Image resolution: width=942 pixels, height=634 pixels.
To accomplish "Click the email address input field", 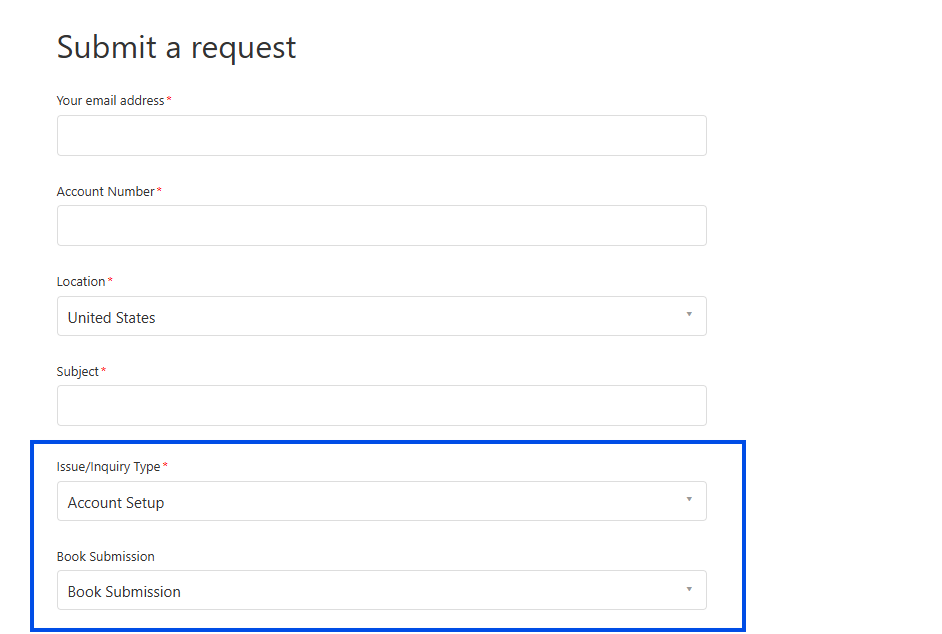I will click(x=381, y=136).
